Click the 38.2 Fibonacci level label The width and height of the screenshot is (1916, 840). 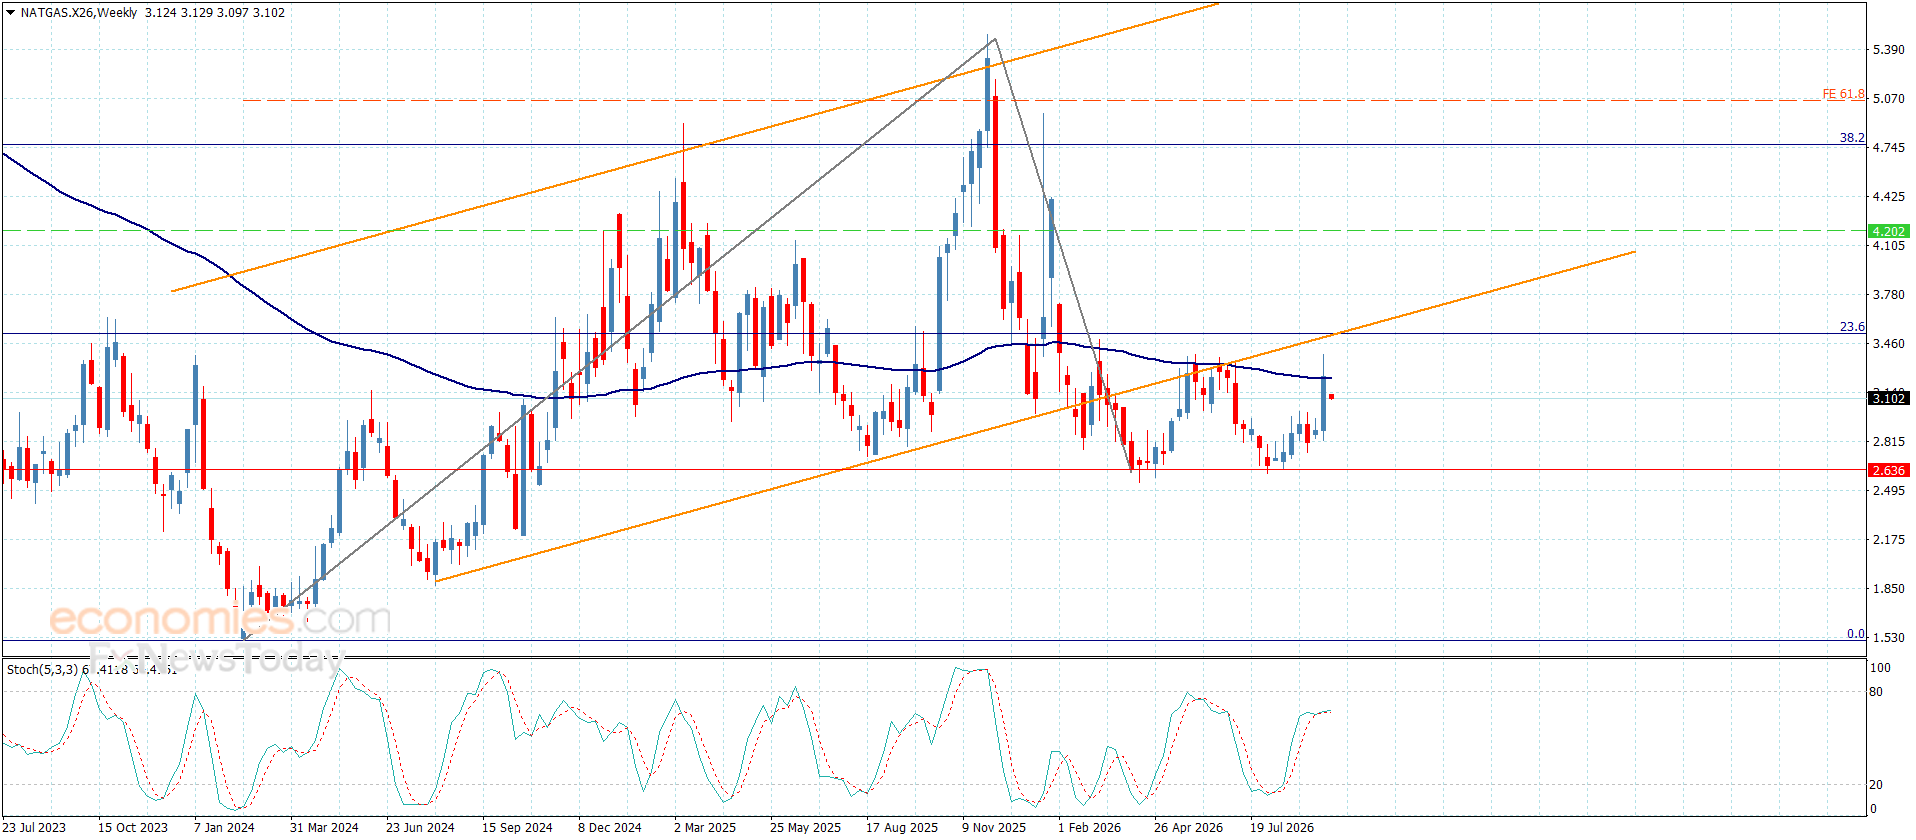[x=1852, y=138]
